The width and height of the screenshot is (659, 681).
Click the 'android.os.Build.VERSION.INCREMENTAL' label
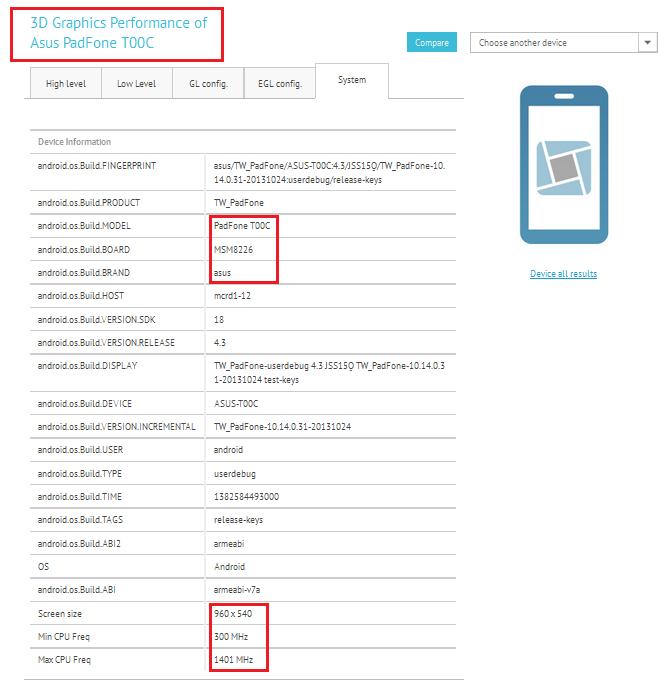point(116,426)
